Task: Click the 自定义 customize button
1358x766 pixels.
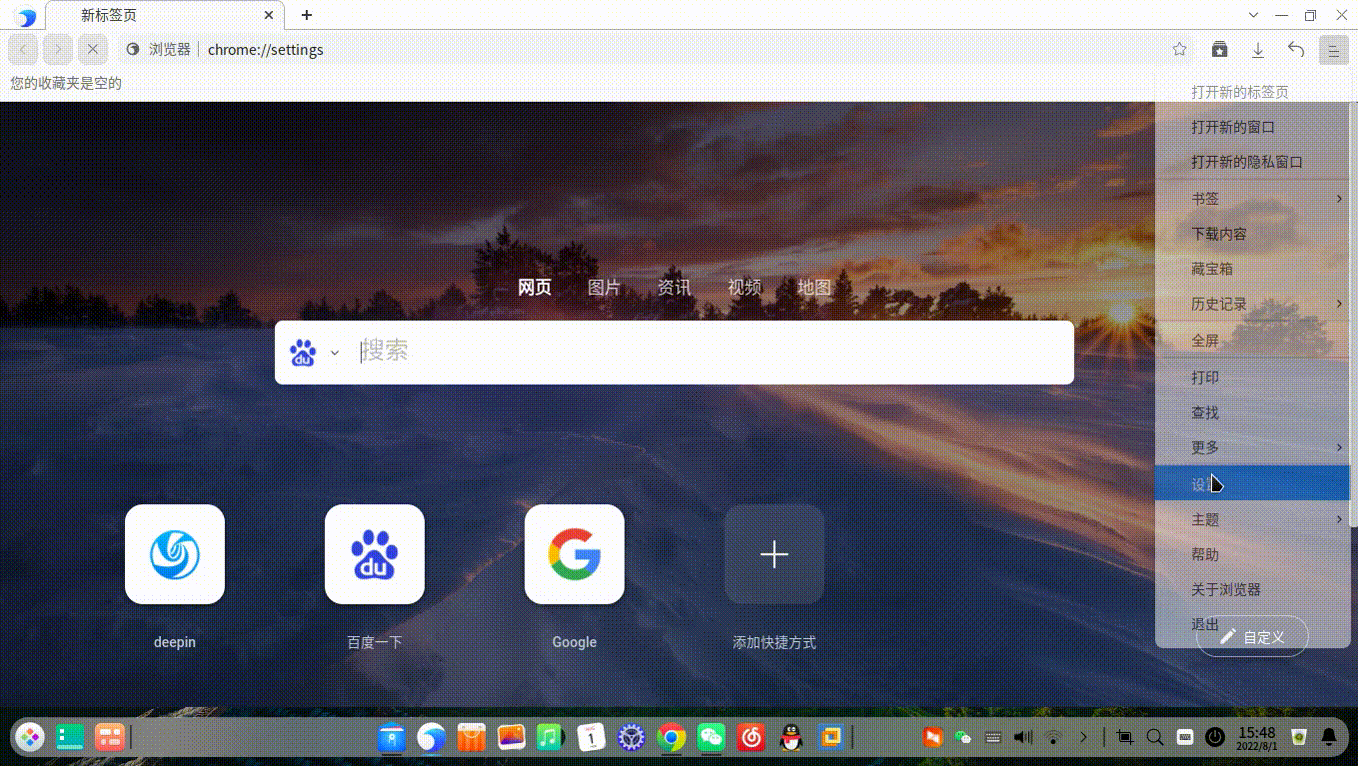Action: tap(1251, 637)
